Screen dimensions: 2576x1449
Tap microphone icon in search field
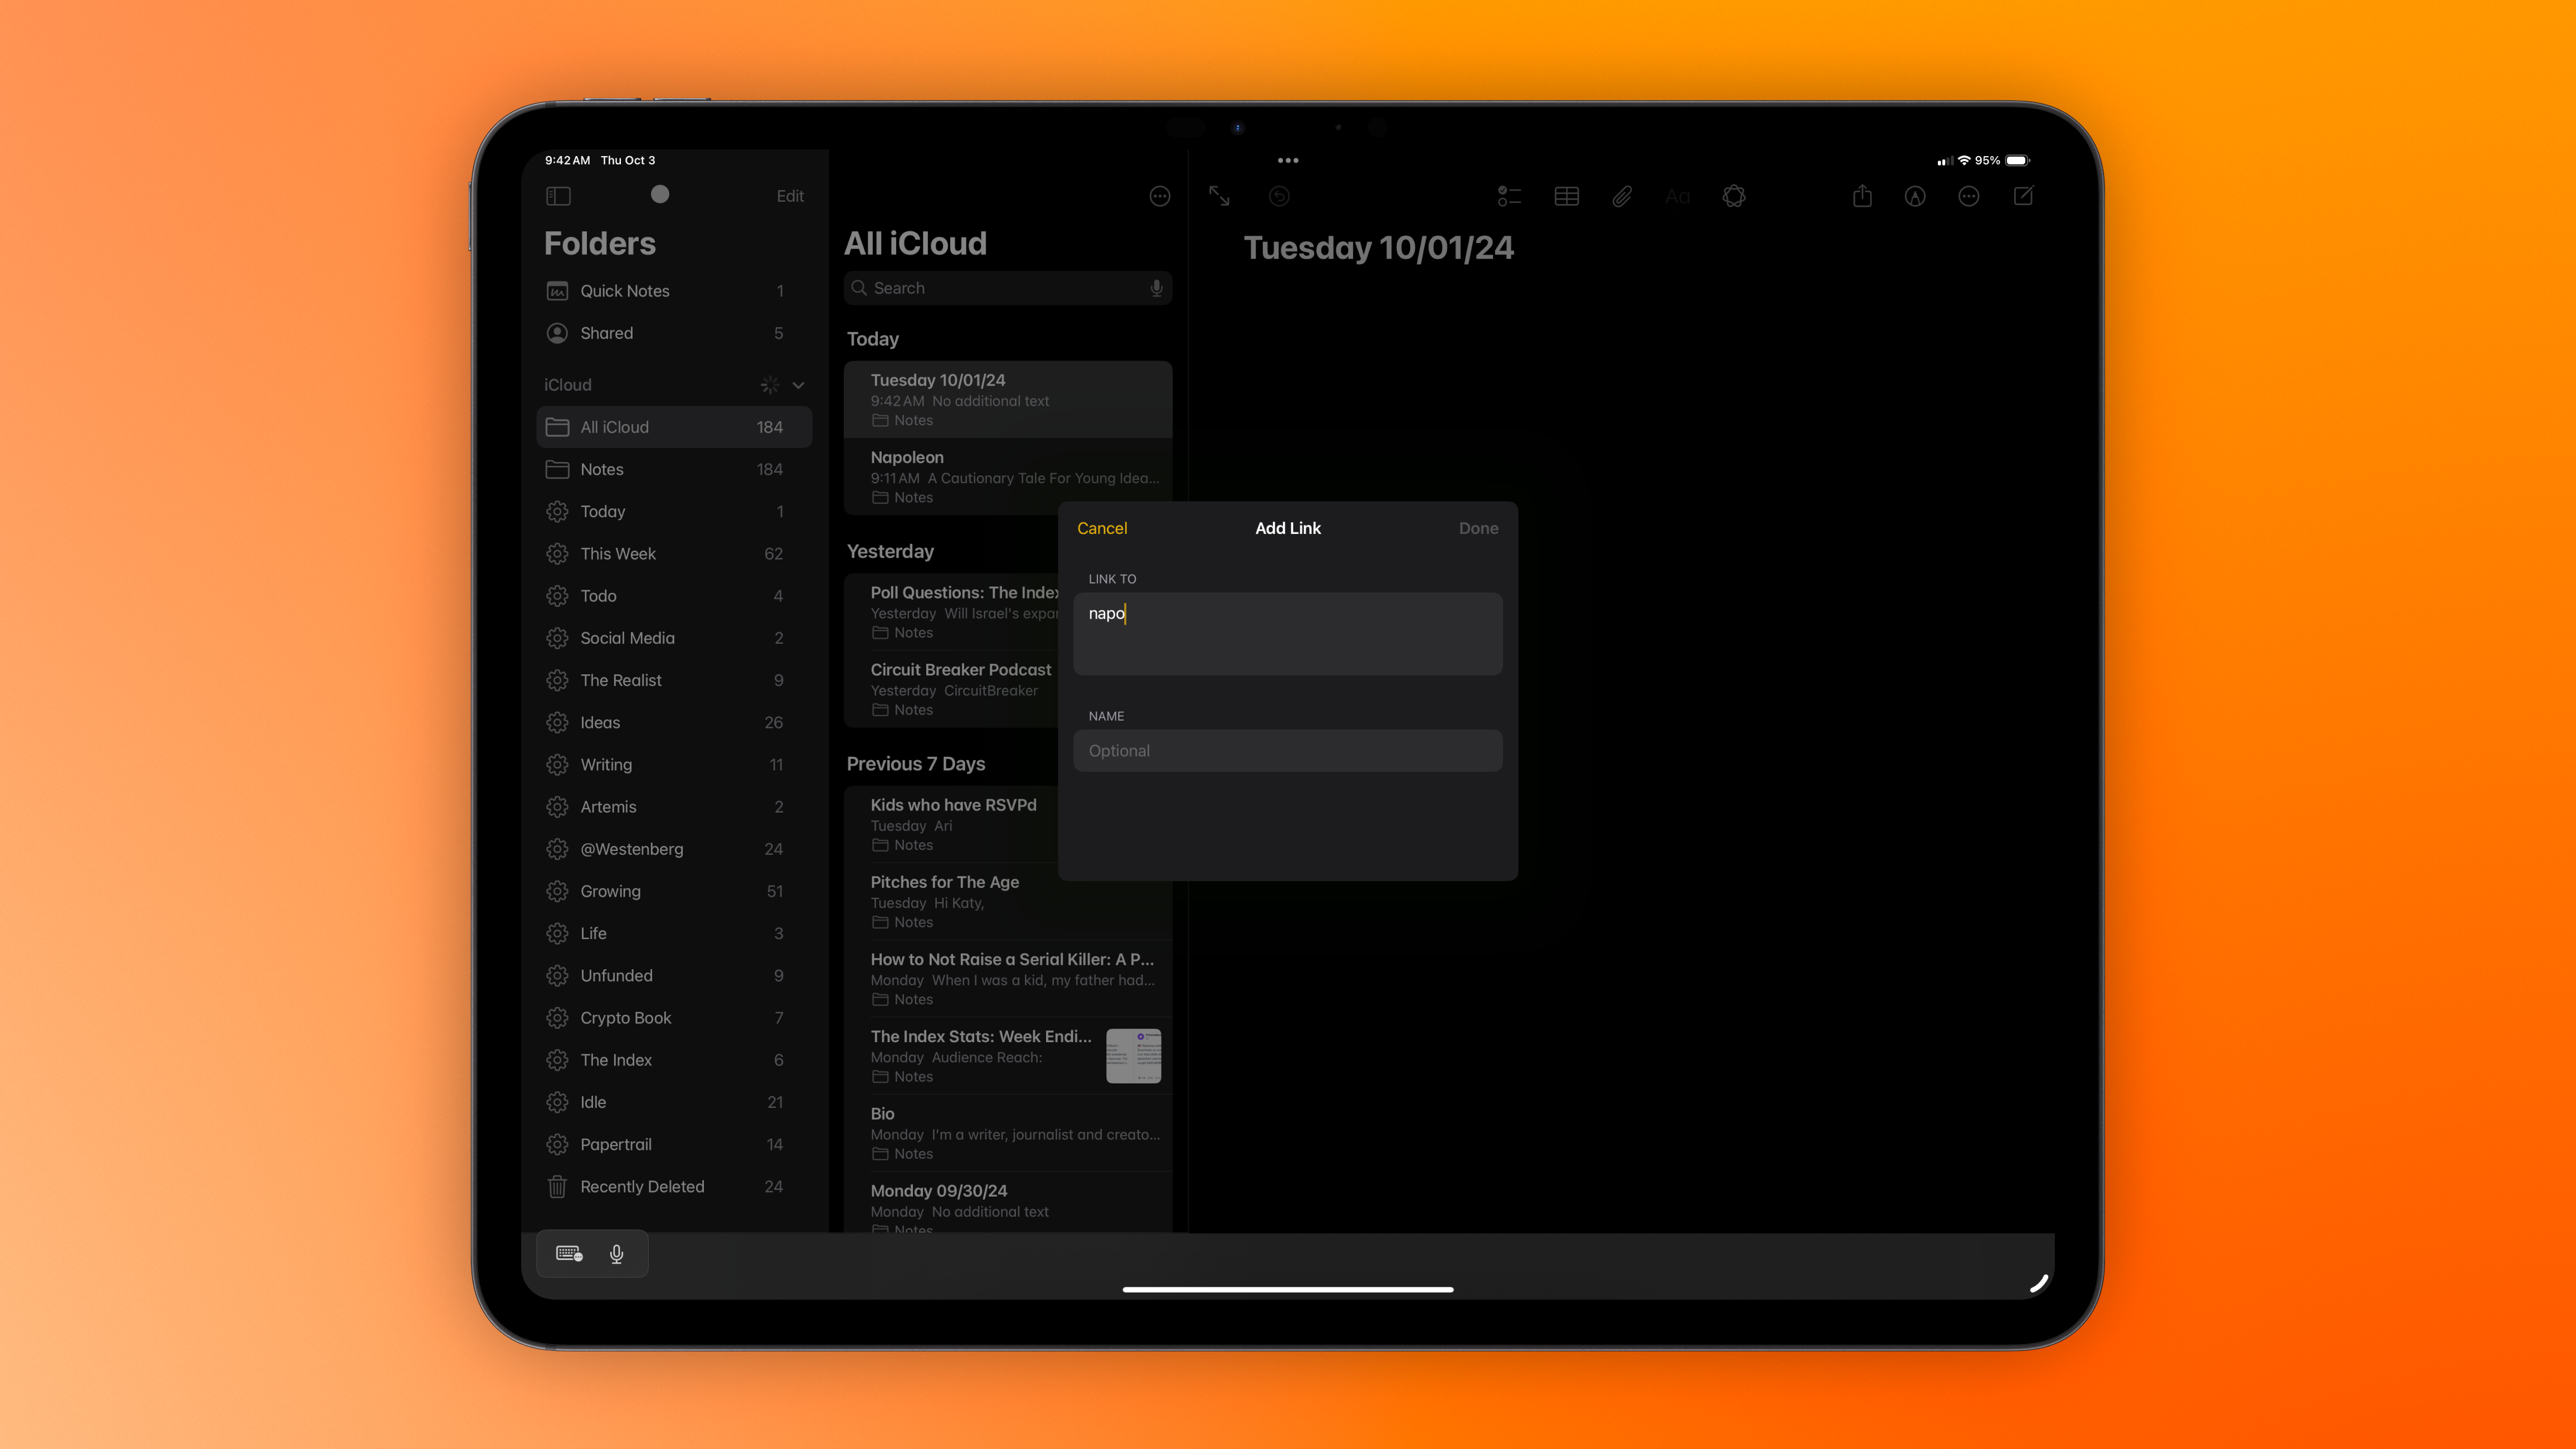(1156, 288)
